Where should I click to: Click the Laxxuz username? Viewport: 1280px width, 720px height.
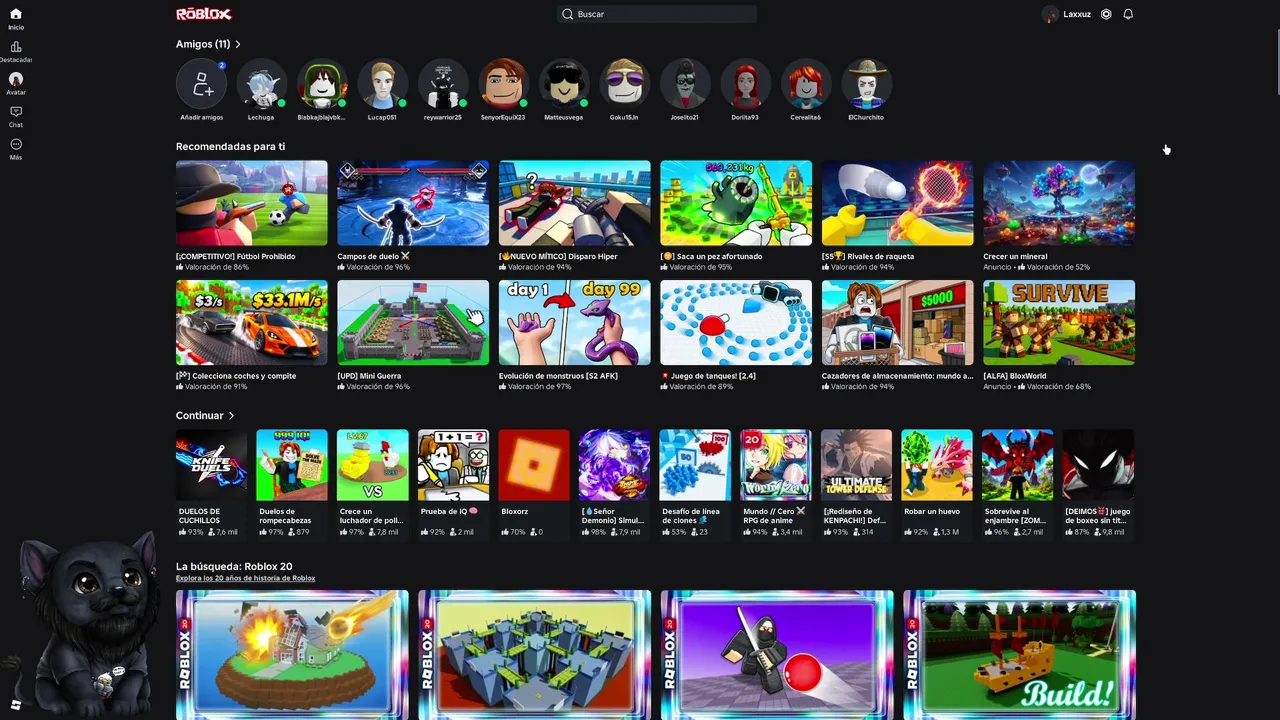point(1077,14)
